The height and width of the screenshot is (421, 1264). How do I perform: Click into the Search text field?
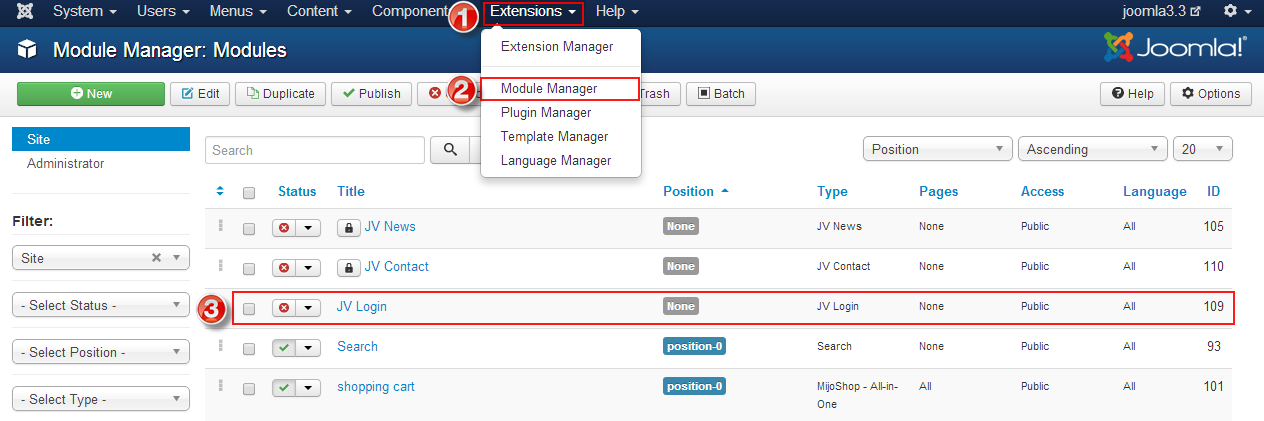tap(315, 150)
